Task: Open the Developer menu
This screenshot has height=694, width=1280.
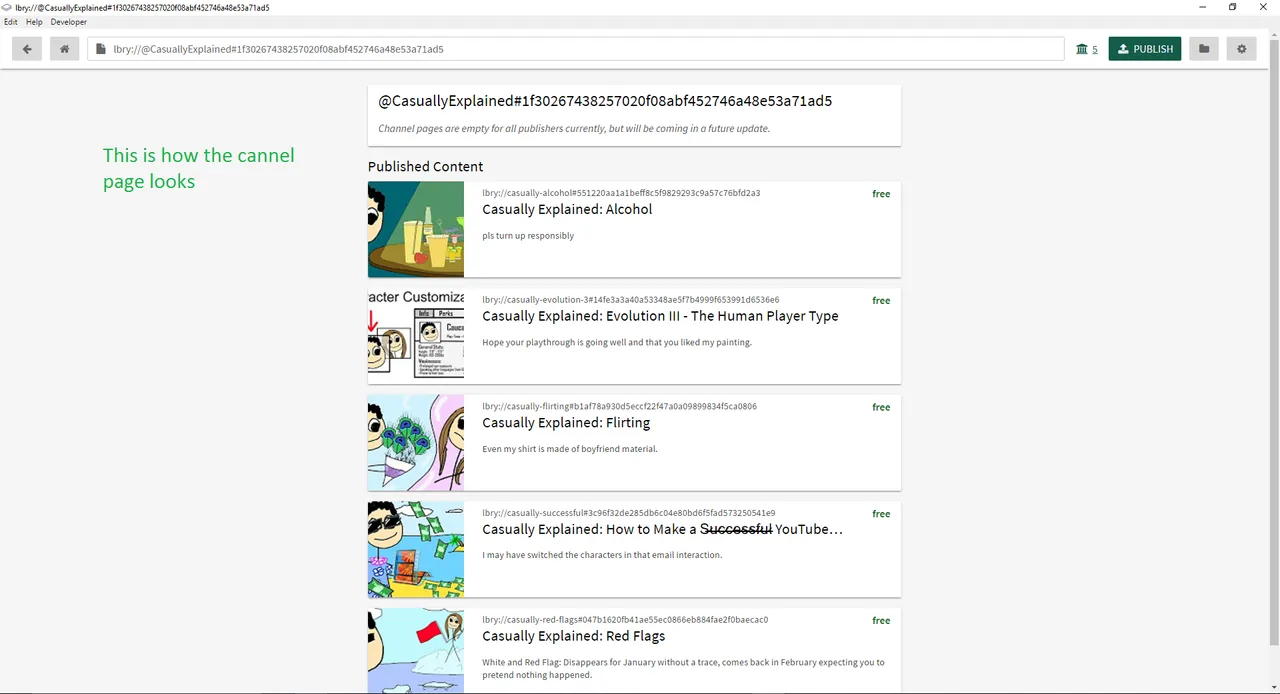Action: [x=69, y=22]
